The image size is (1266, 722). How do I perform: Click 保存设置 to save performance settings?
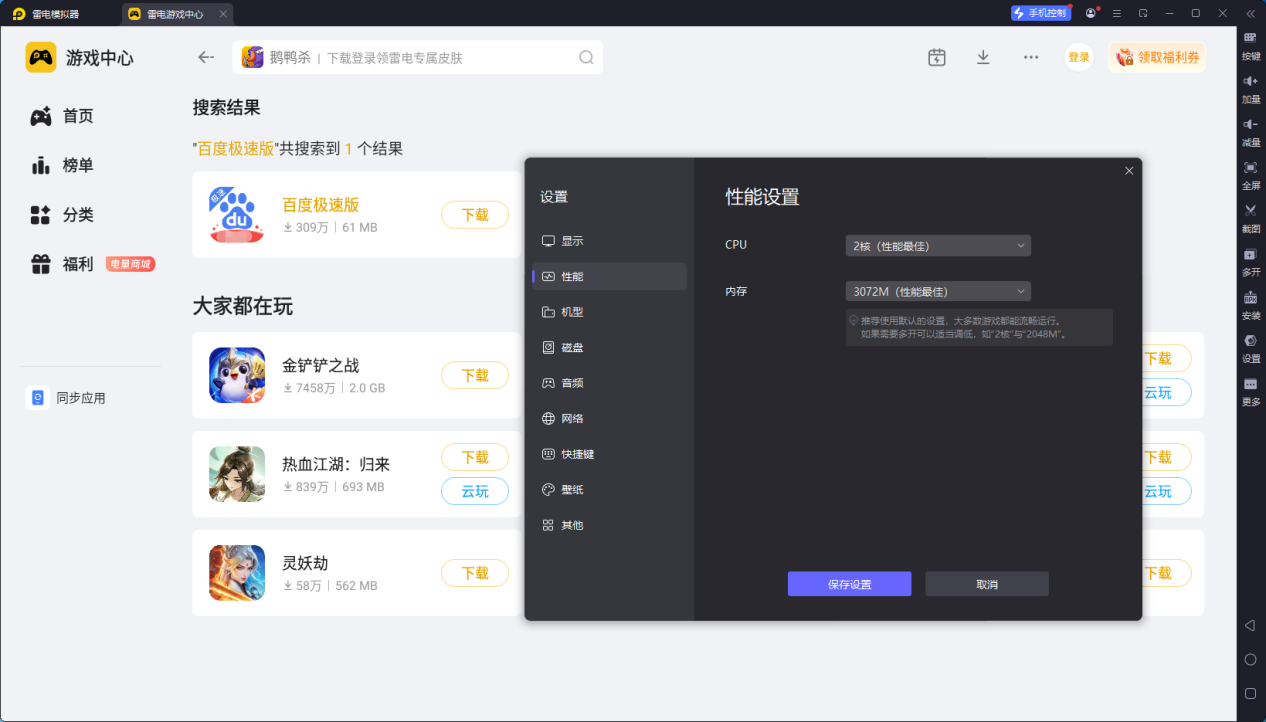849,583
